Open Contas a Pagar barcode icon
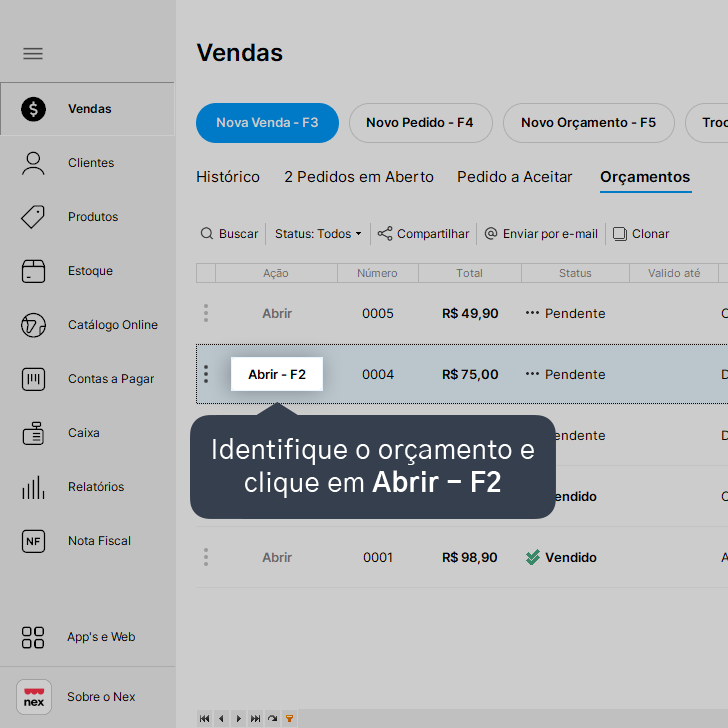Image resolution: width=728 pixels, height=728 pixels. (x=33, y=379)
